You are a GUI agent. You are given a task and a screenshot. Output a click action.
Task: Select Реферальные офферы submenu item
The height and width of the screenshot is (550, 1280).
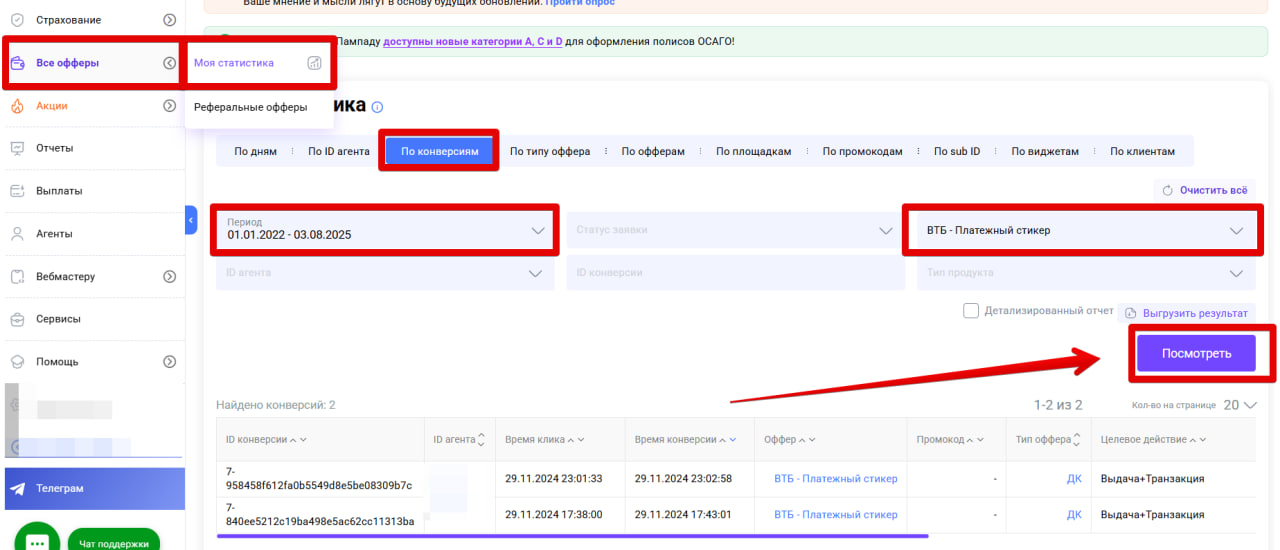pyautogui.click(x=250, y=107)
